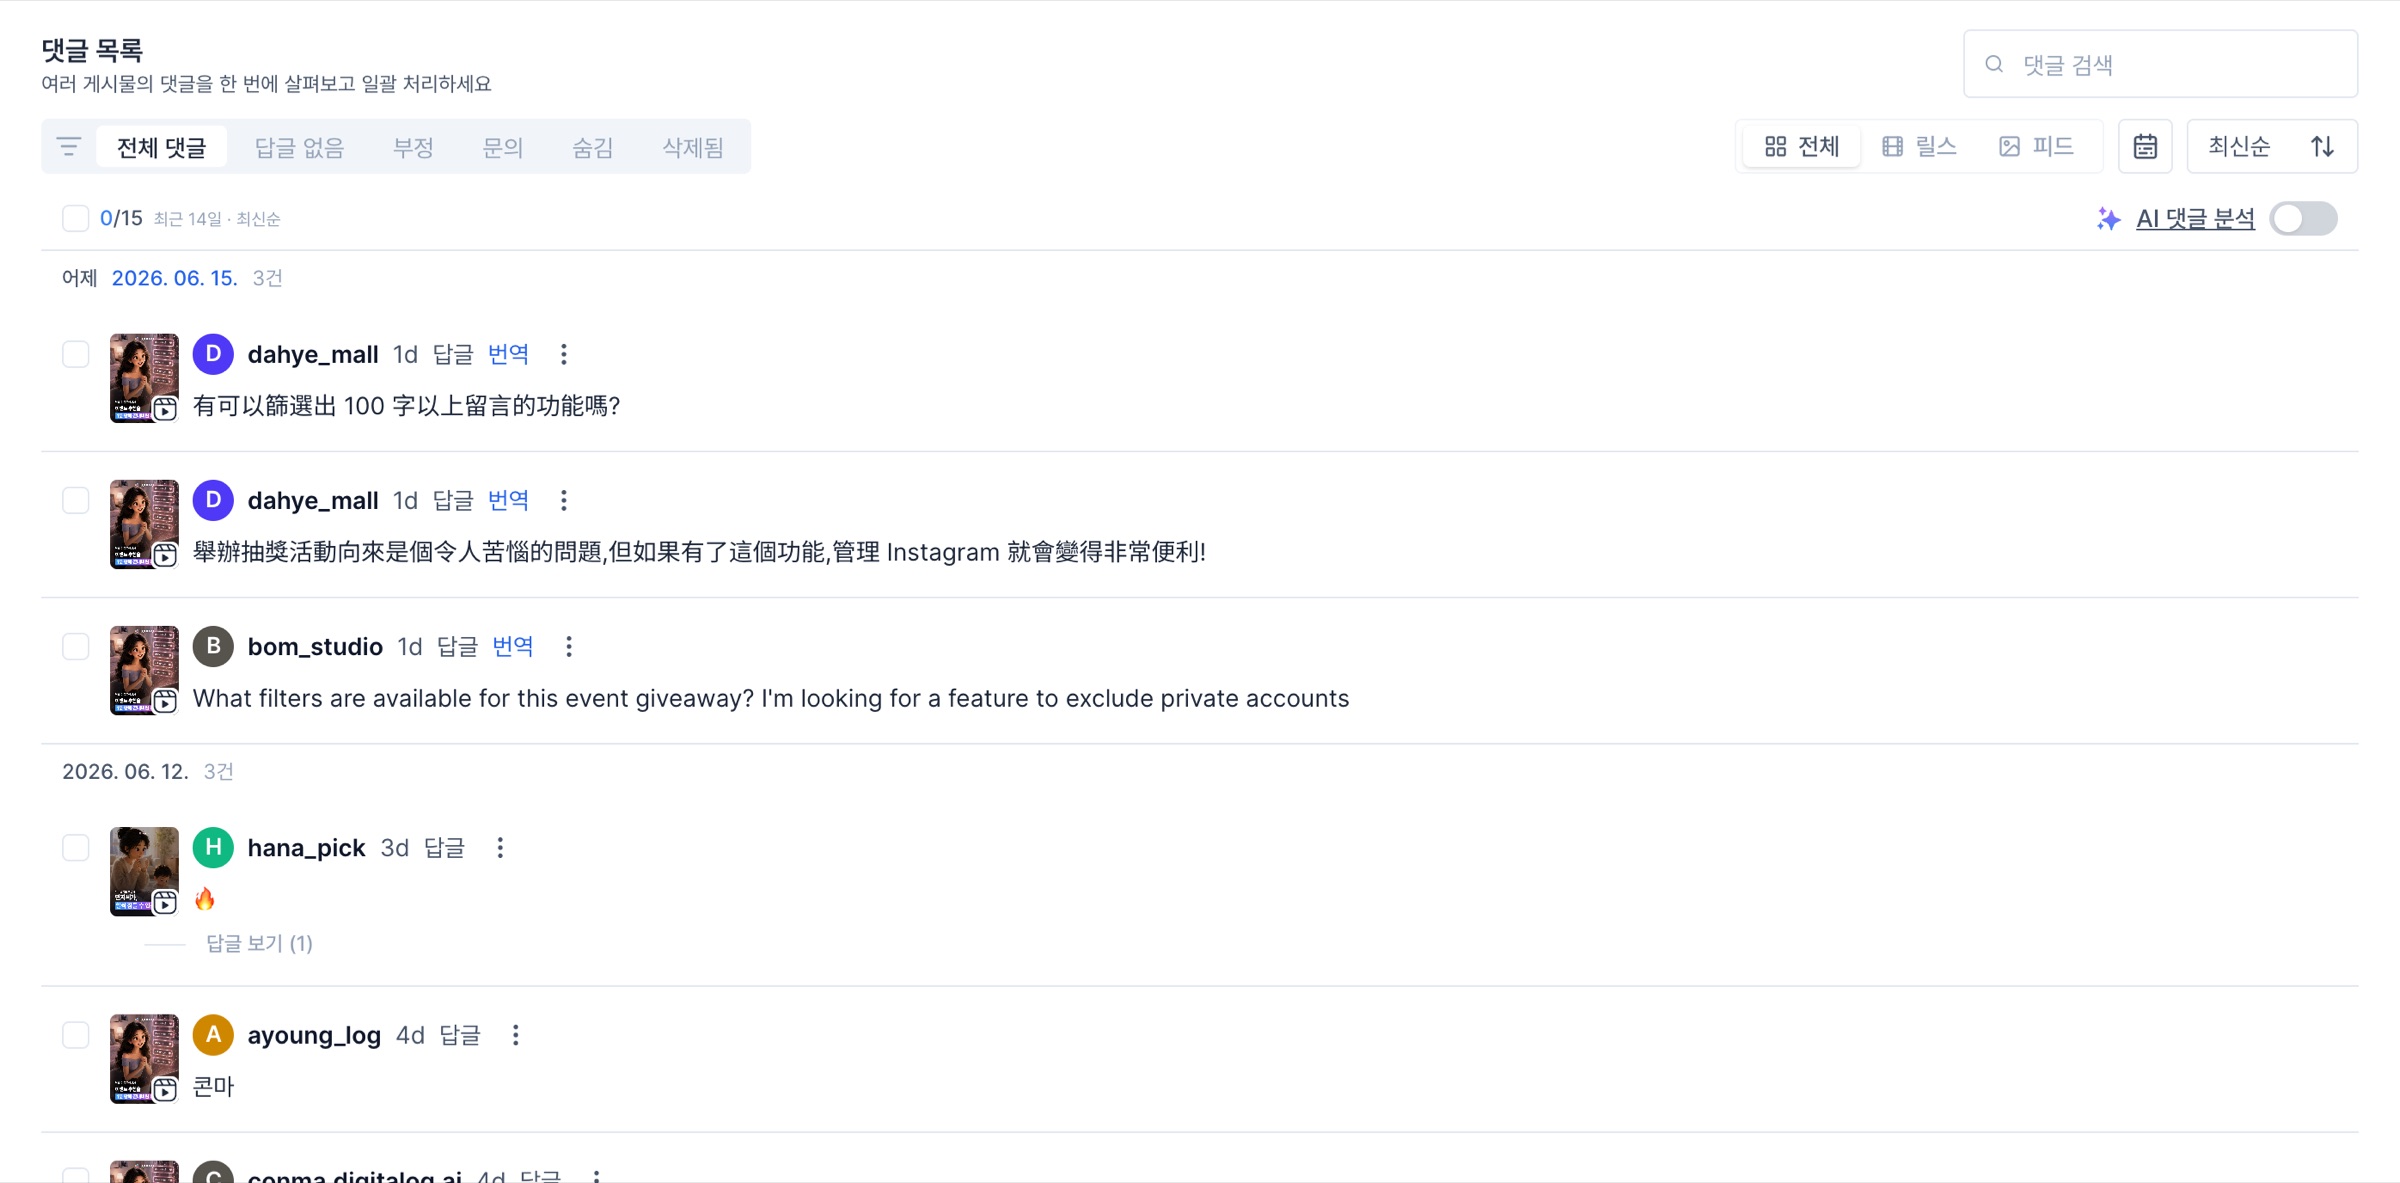Focus the 댓글 검색 search field
Image resolution: width=2400 pixels, height=1183 pixels.
click(2160, 64)
